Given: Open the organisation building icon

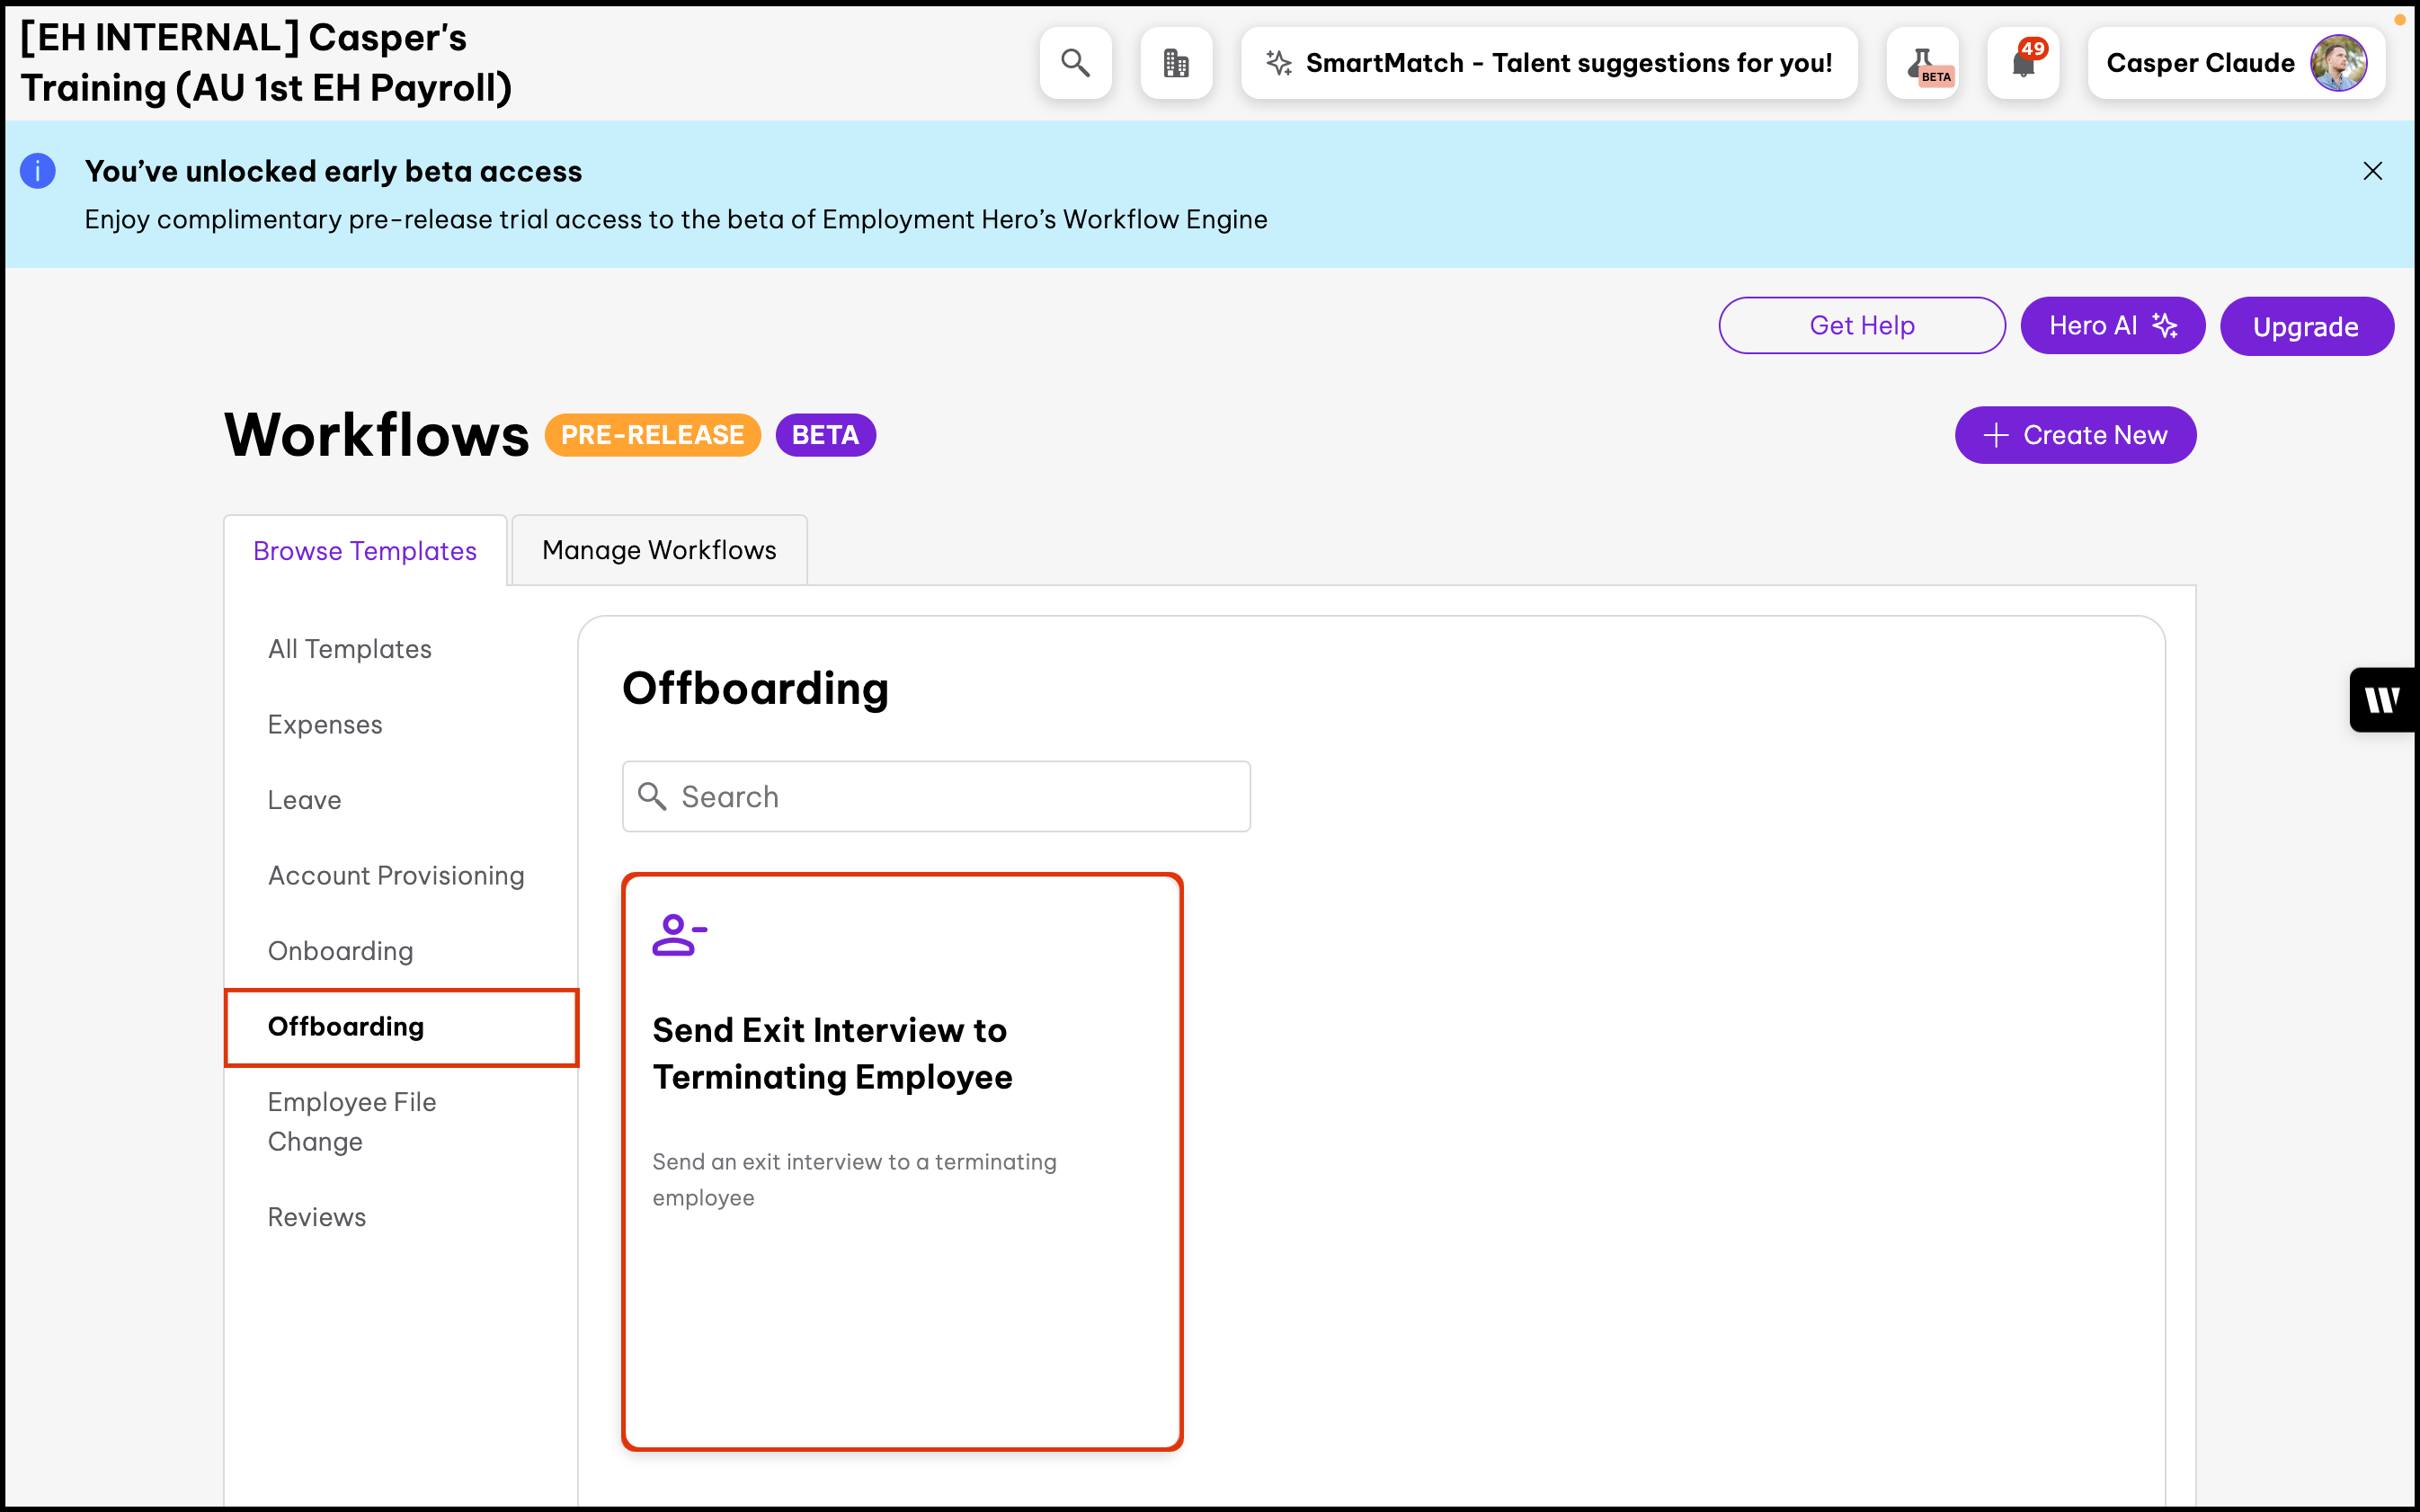Looking at the screenshot, I should coord(1176,63).
